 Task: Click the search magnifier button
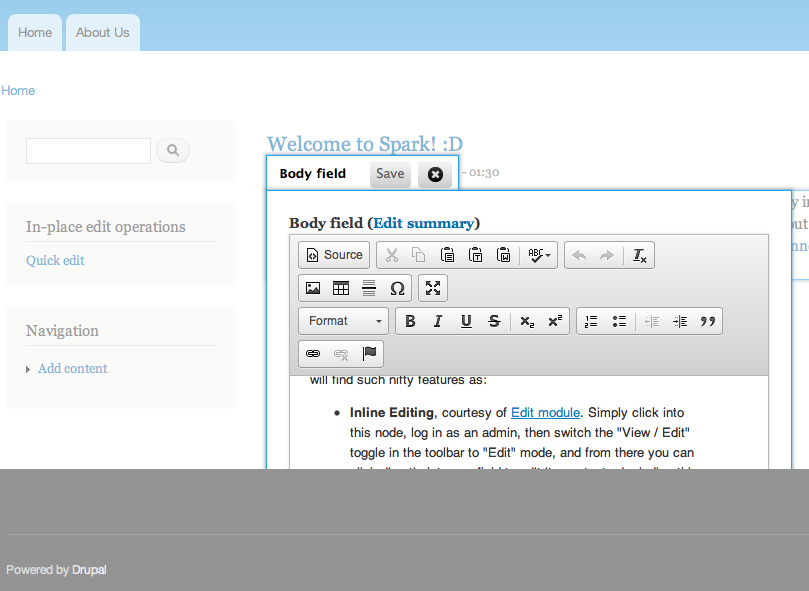pyautogui.click(x=173, y=150)
